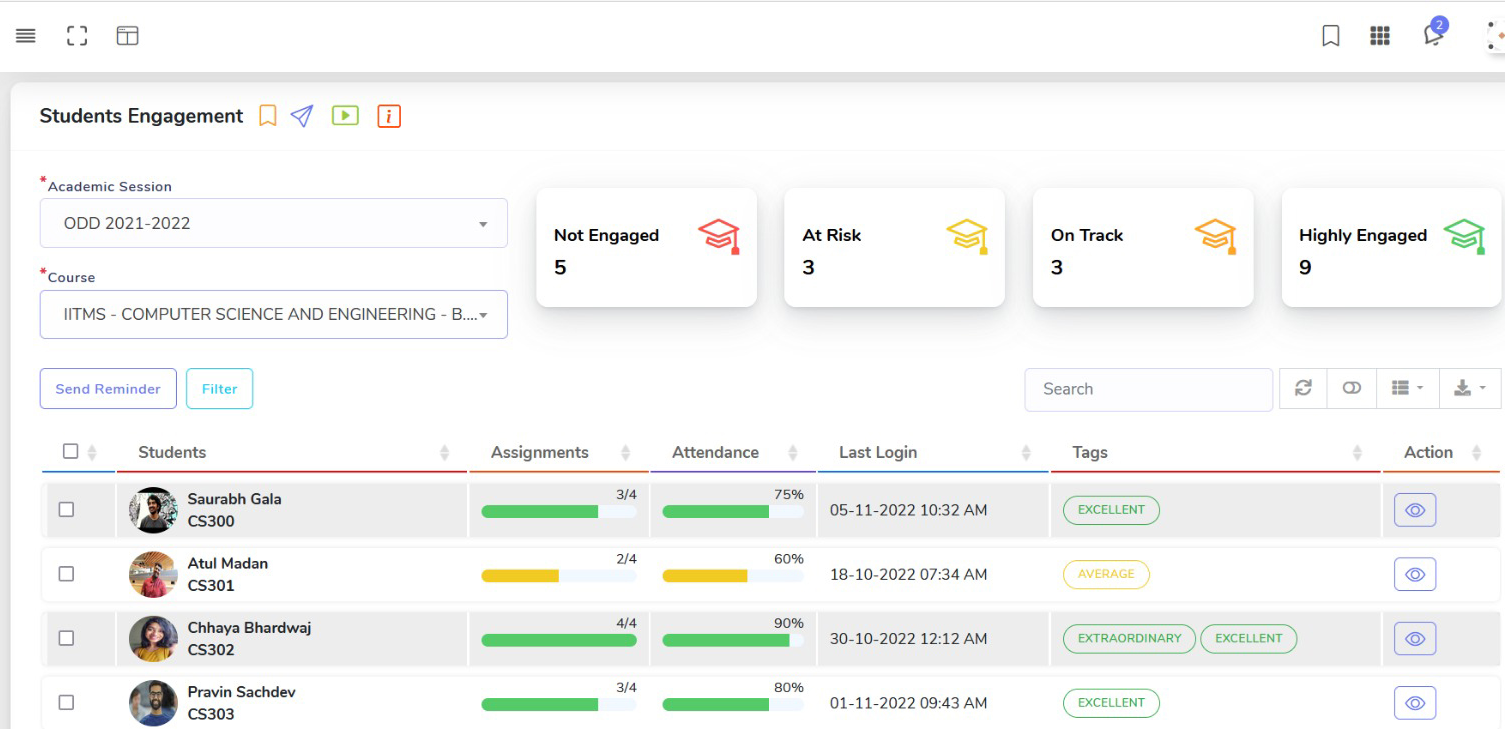Open the apps grid icon
1505x729 pixels.
[1380, 36]
